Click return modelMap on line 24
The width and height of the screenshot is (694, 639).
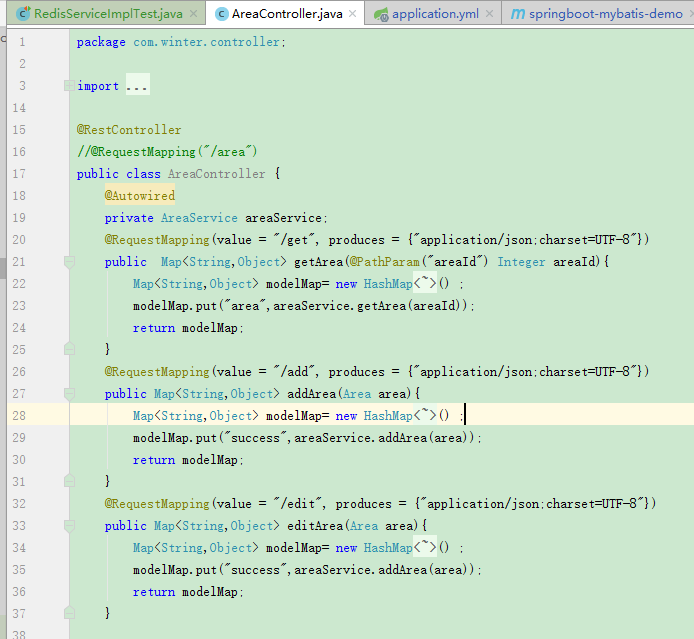188,328
